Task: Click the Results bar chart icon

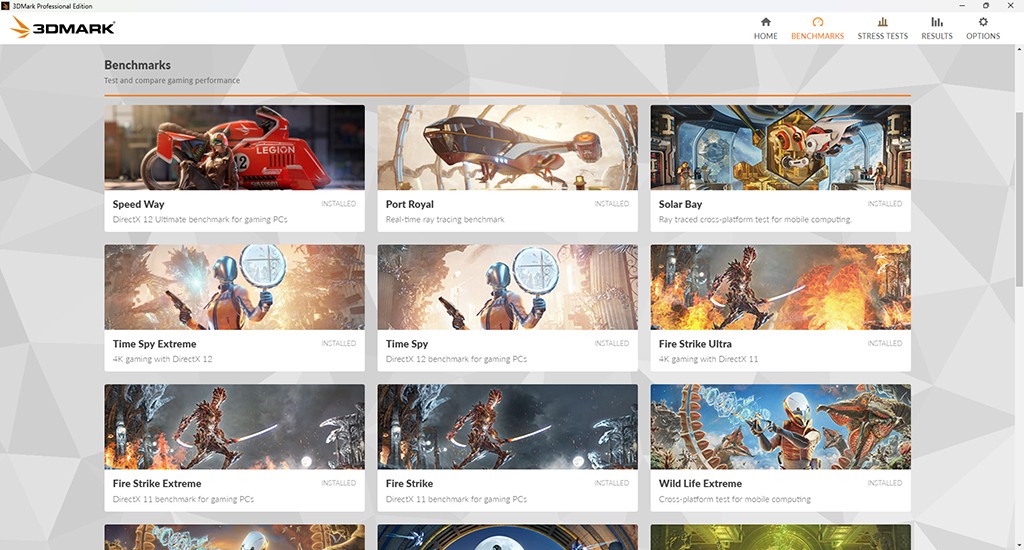Action: pos(937,22)
